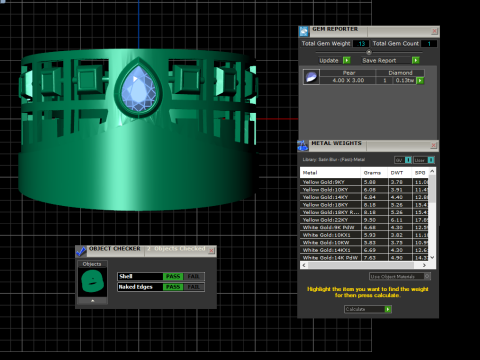Click the Calculate green arrow
This screenshot has height=360, width=480.
(388, 309)
